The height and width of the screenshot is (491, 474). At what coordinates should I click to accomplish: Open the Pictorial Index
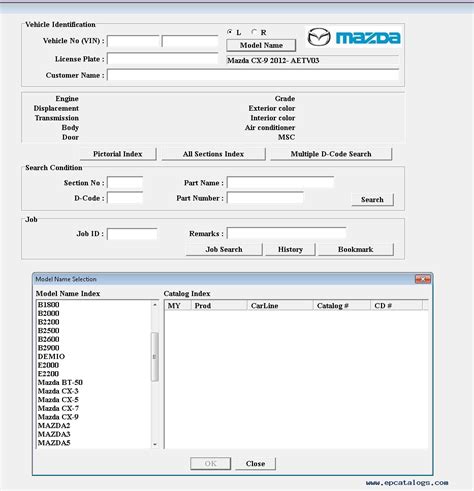tap(118, 154)
